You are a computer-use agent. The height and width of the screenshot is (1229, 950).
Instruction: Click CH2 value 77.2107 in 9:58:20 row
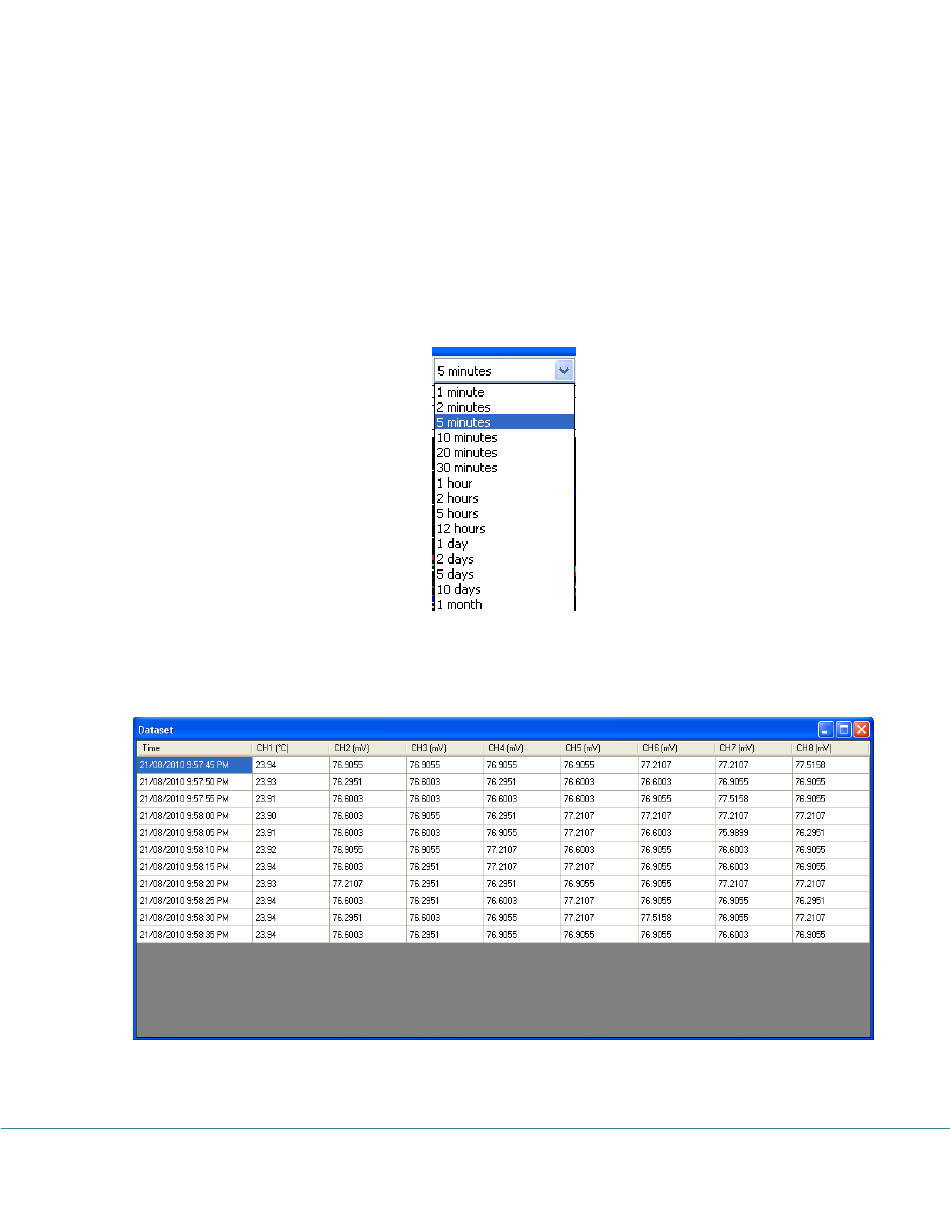point(367,883)
